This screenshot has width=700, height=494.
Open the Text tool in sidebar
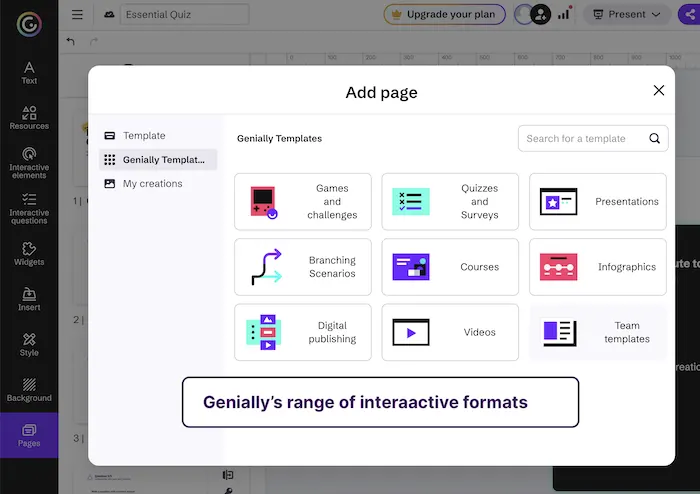[29, 73]
